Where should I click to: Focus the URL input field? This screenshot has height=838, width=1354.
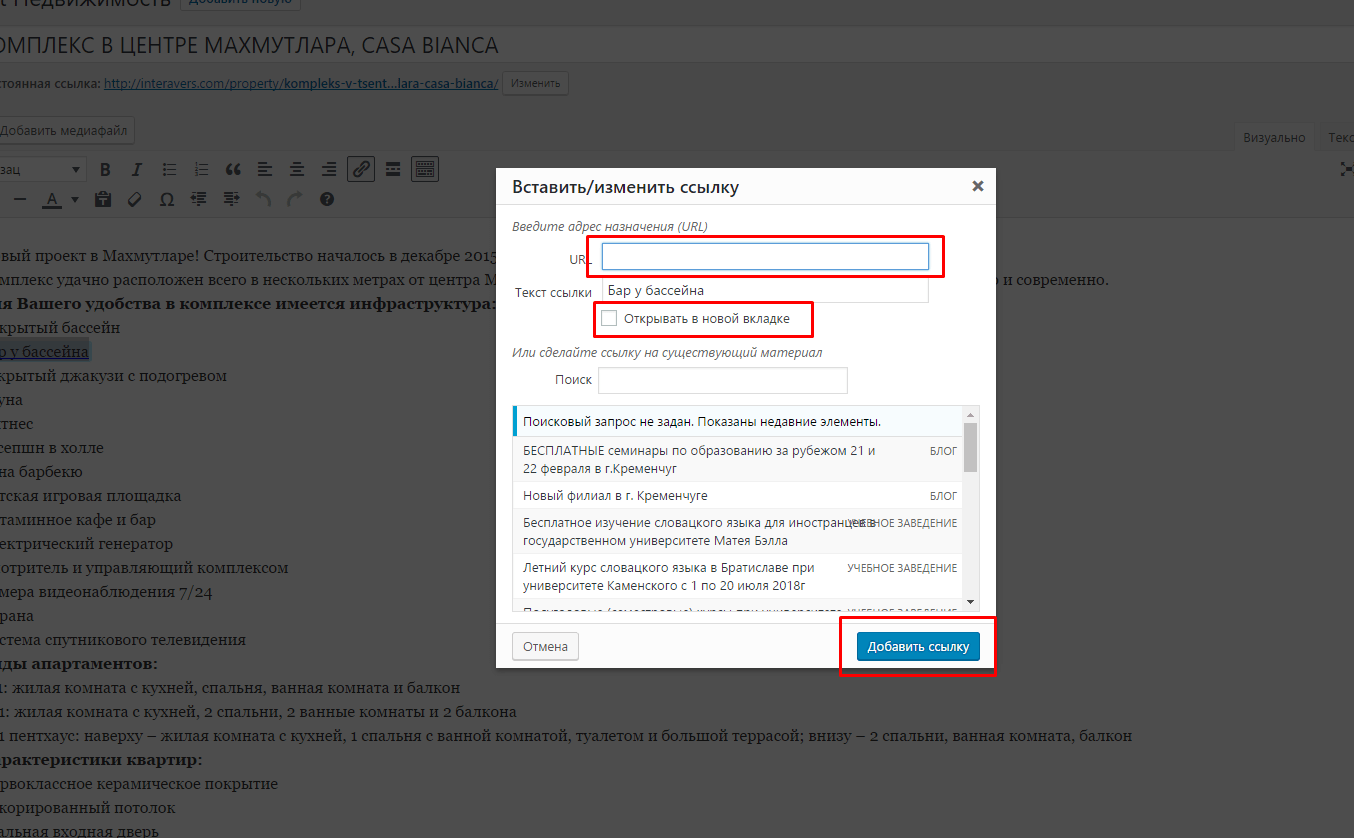pyautogui.click(x=765, y=257)
